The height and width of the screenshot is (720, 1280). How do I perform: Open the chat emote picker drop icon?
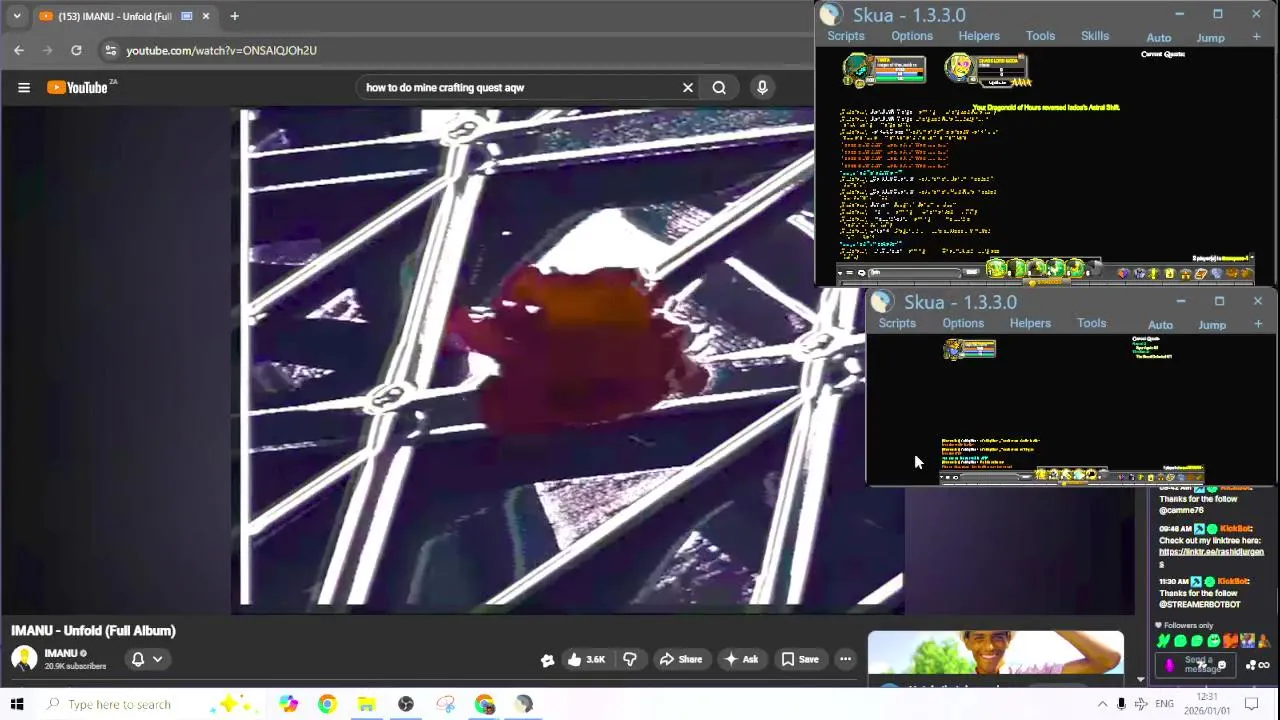pos(1169,665)
